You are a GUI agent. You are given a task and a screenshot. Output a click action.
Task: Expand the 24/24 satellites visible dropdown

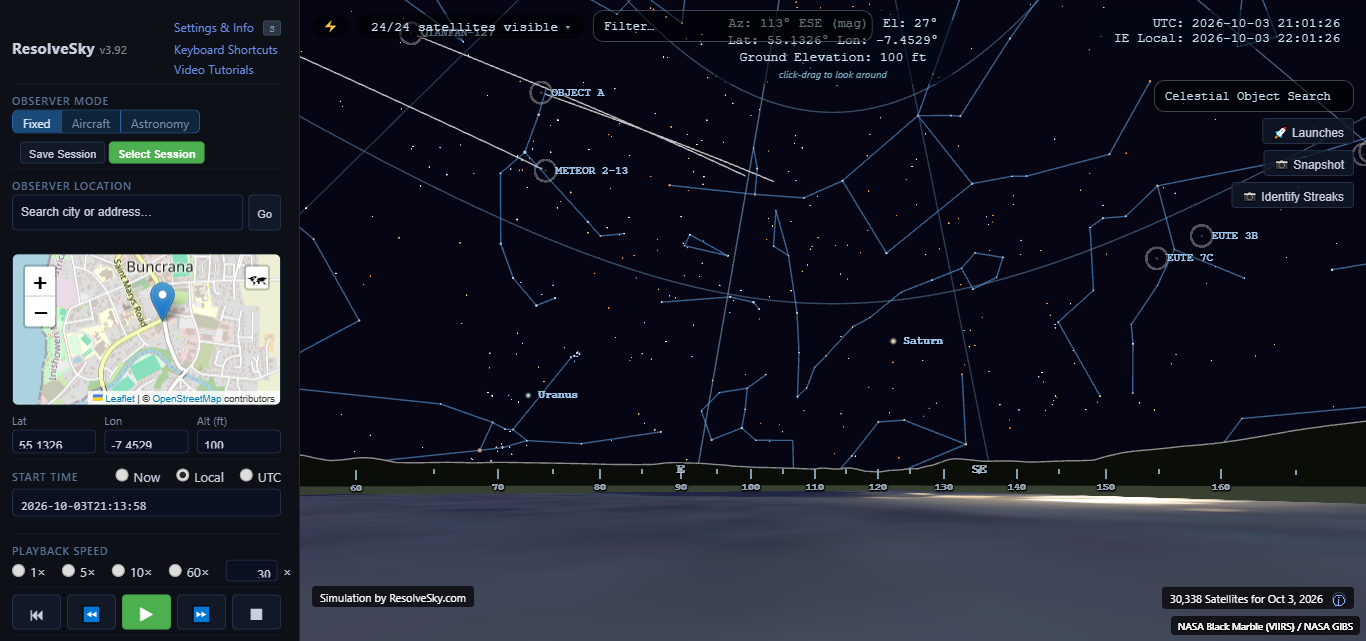coord(470,27)
